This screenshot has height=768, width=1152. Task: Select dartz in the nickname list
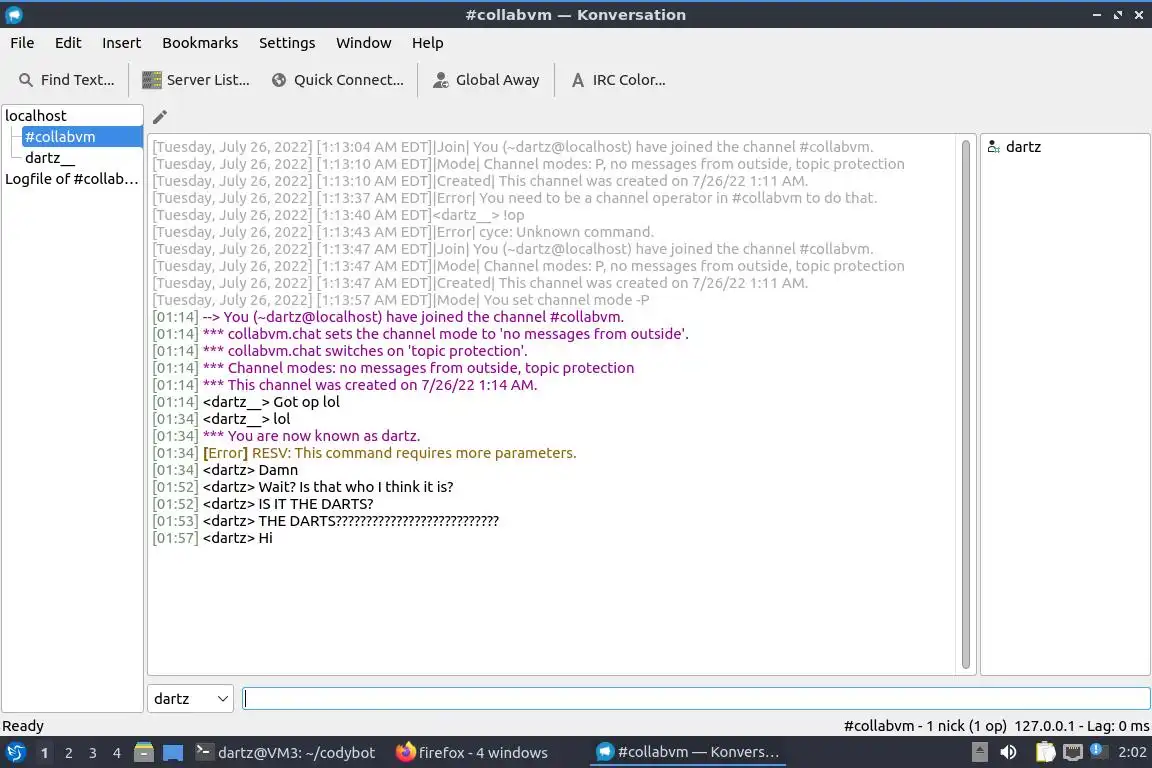[1023, 147]
